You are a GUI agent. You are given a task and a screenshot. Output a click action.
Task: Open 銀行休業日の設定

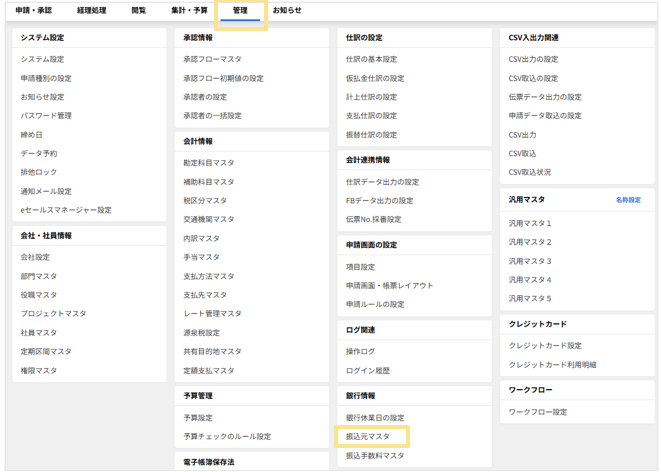click(x=375, y=418)
